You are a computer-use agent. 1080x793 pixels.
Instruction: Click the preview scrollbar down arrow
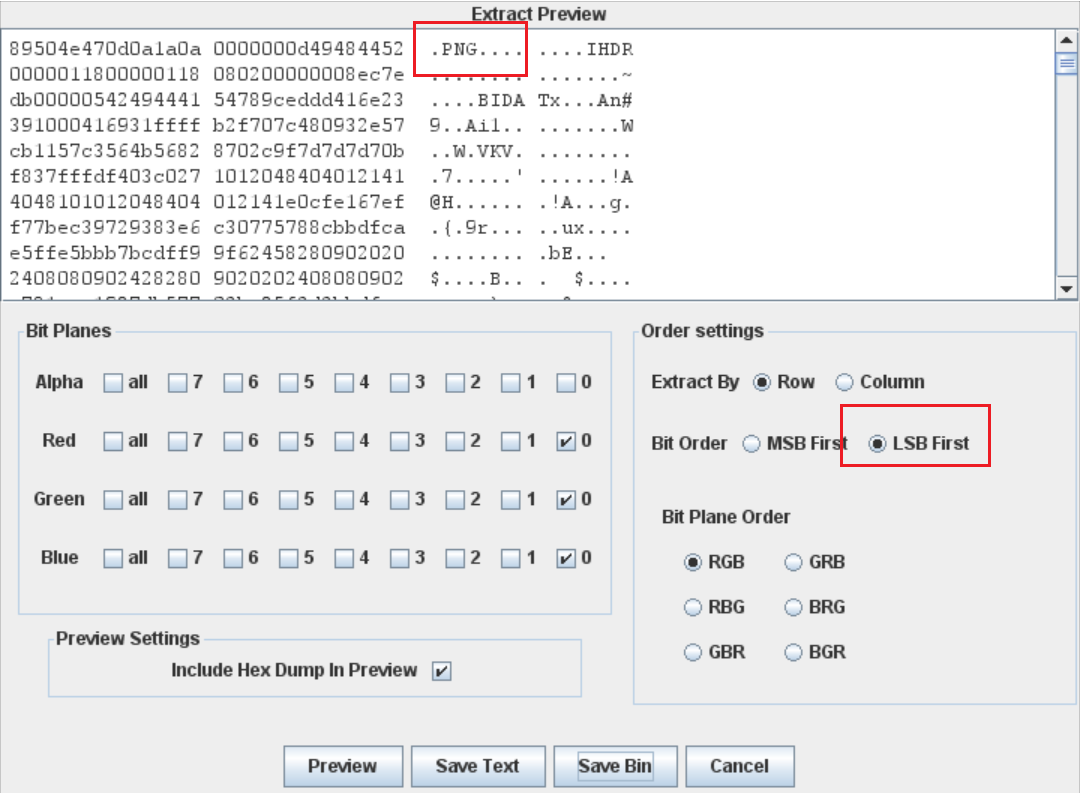(x=1067, y=289)
